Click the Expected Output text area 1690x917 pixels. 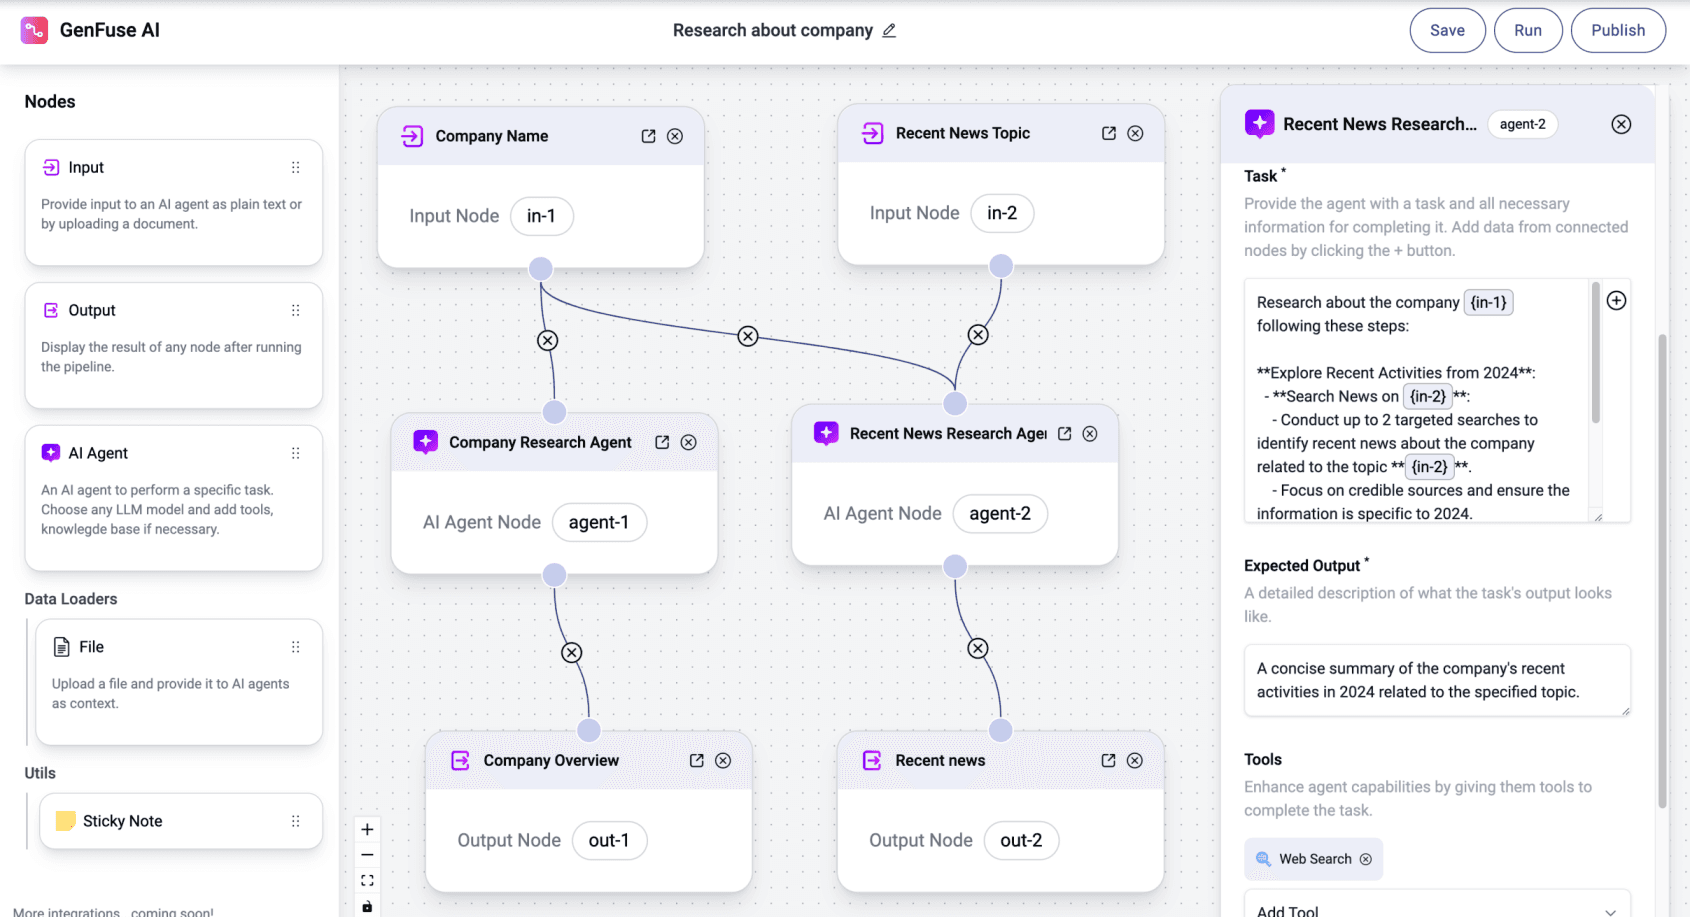(1437, 680)
